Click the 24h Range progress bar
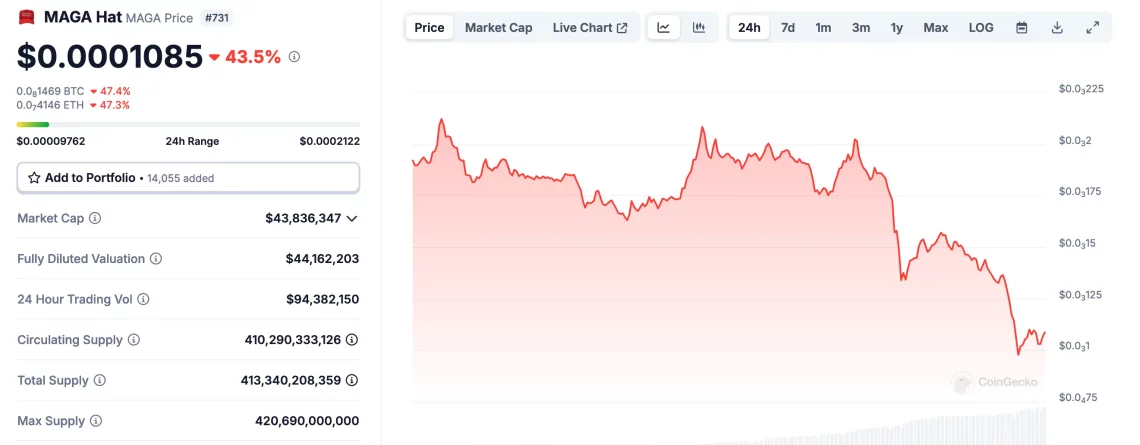 [188, 124]
